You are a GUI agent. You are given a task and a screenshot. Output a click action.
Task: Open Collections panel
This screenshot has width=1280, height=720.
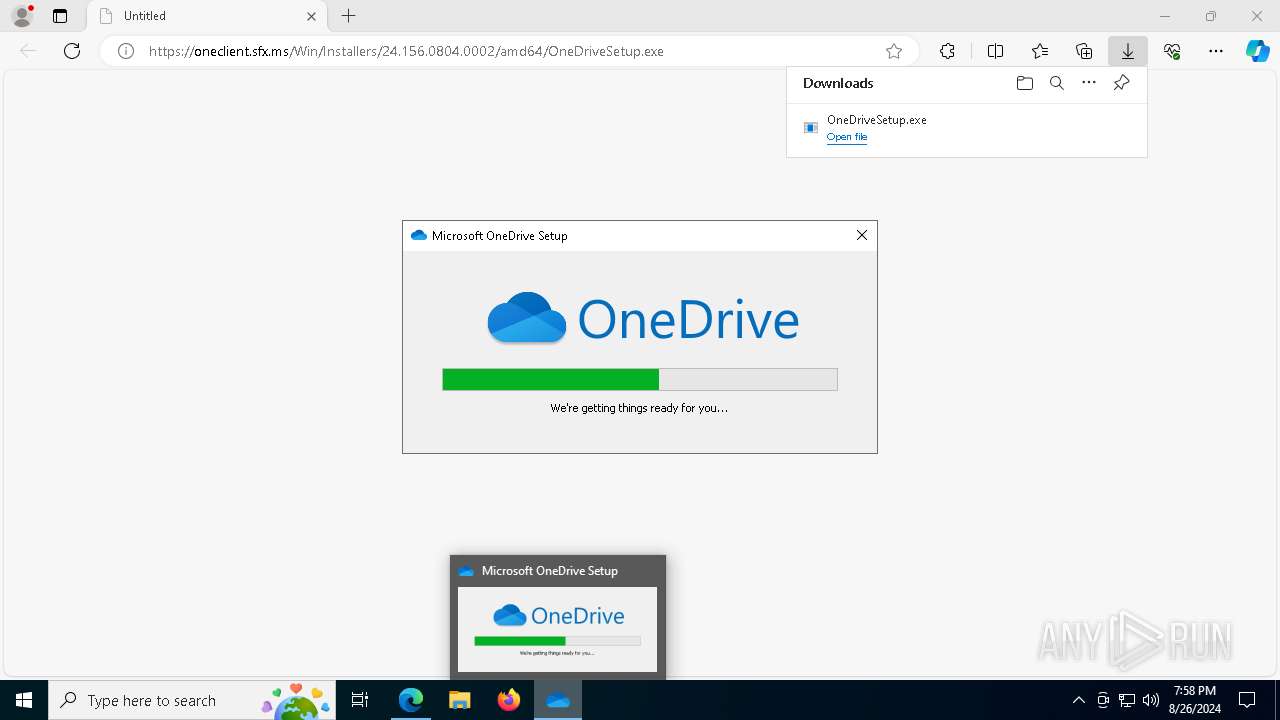[1084, 51]
